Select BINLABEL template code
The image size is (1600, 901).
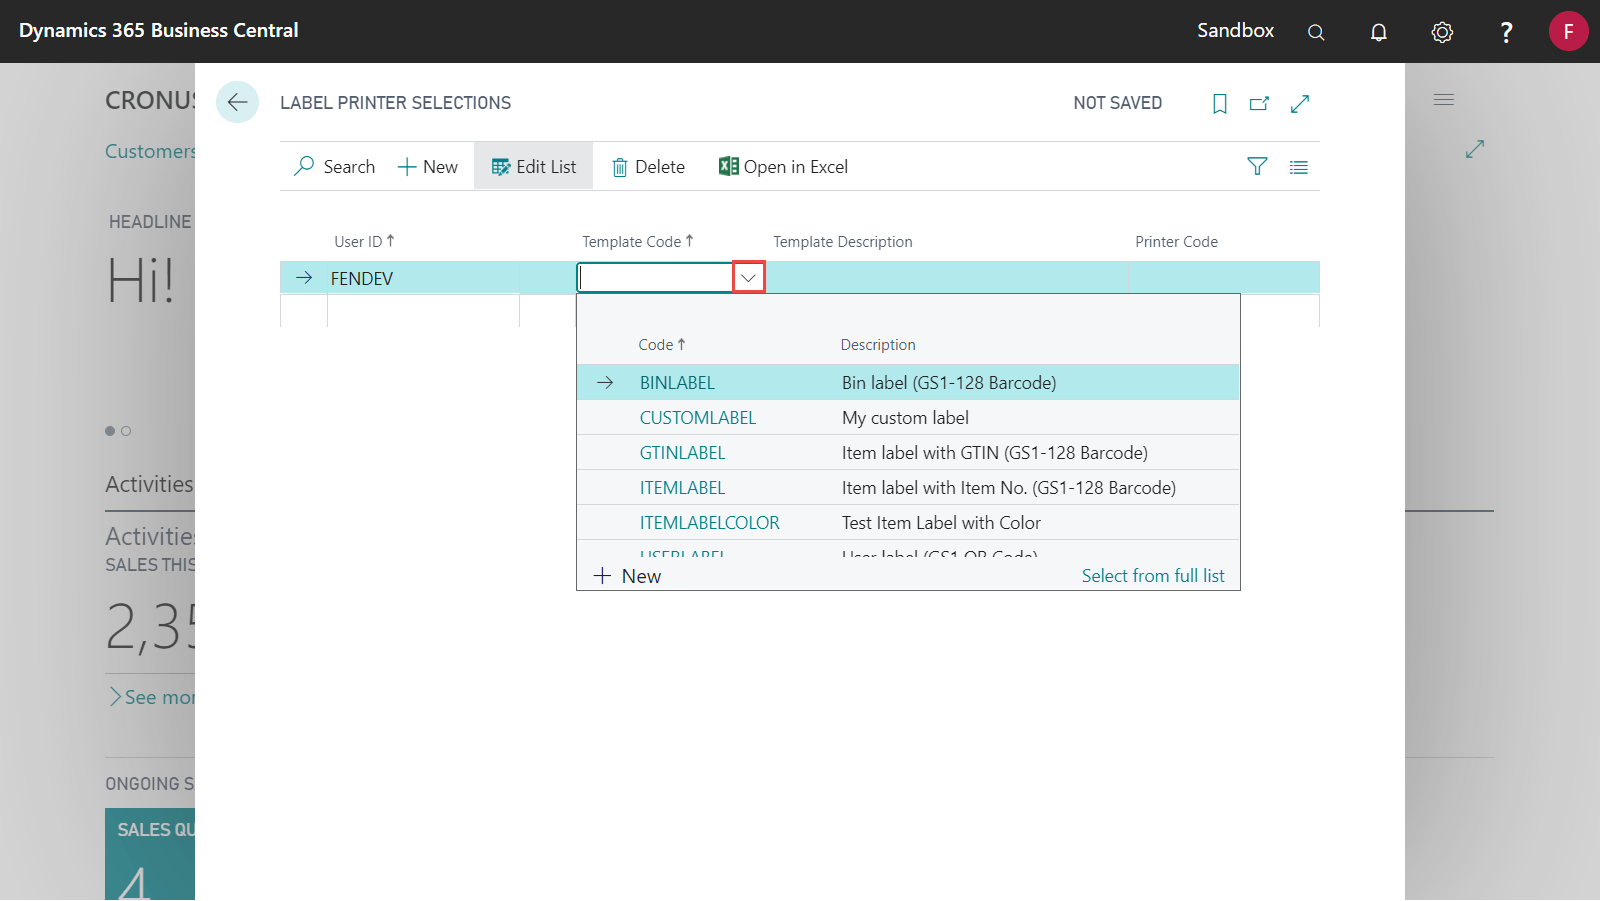pos(677,383)
